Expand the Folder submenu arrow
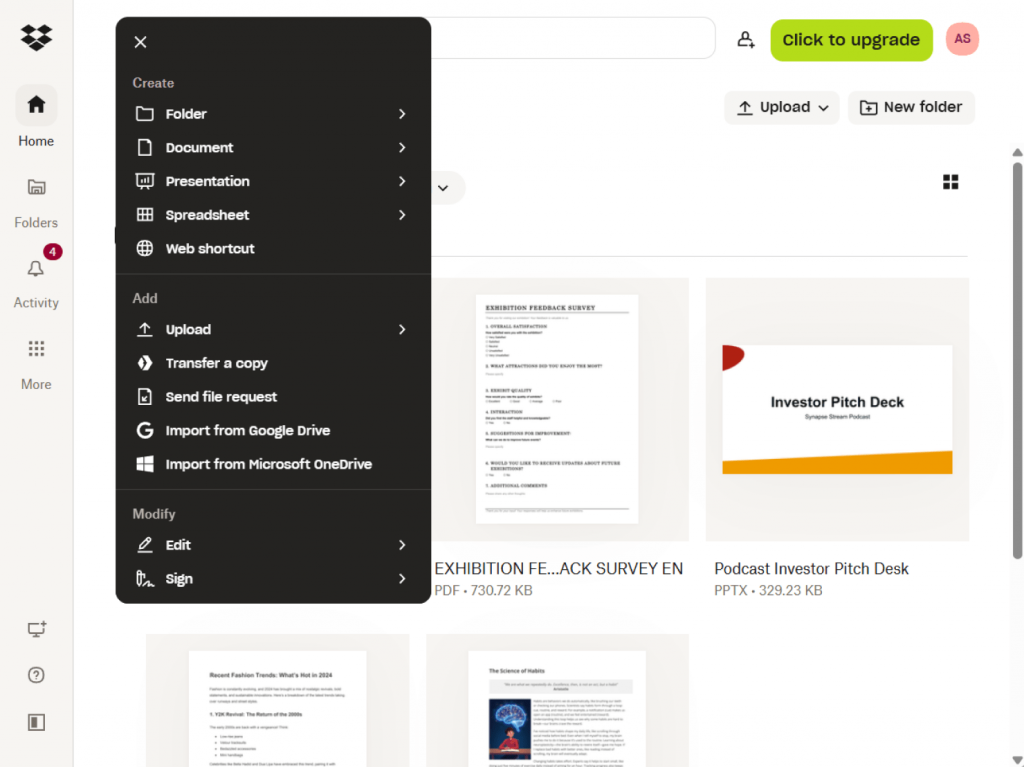Screen dimensions: 1024x767 402,114
